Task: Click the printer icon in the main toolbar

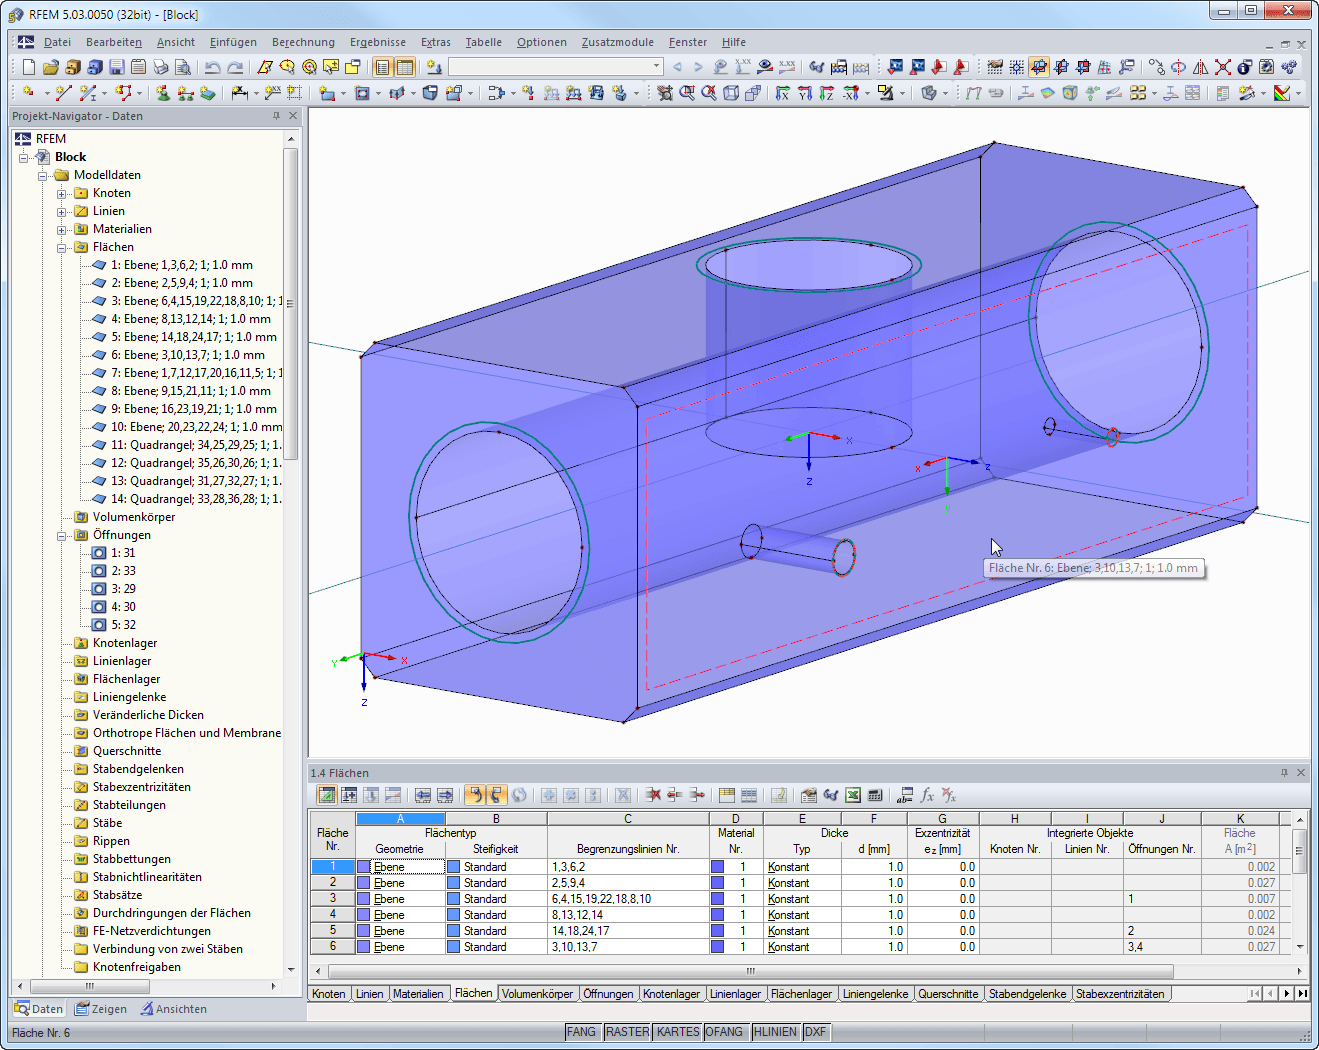Action: pos(161,67)
